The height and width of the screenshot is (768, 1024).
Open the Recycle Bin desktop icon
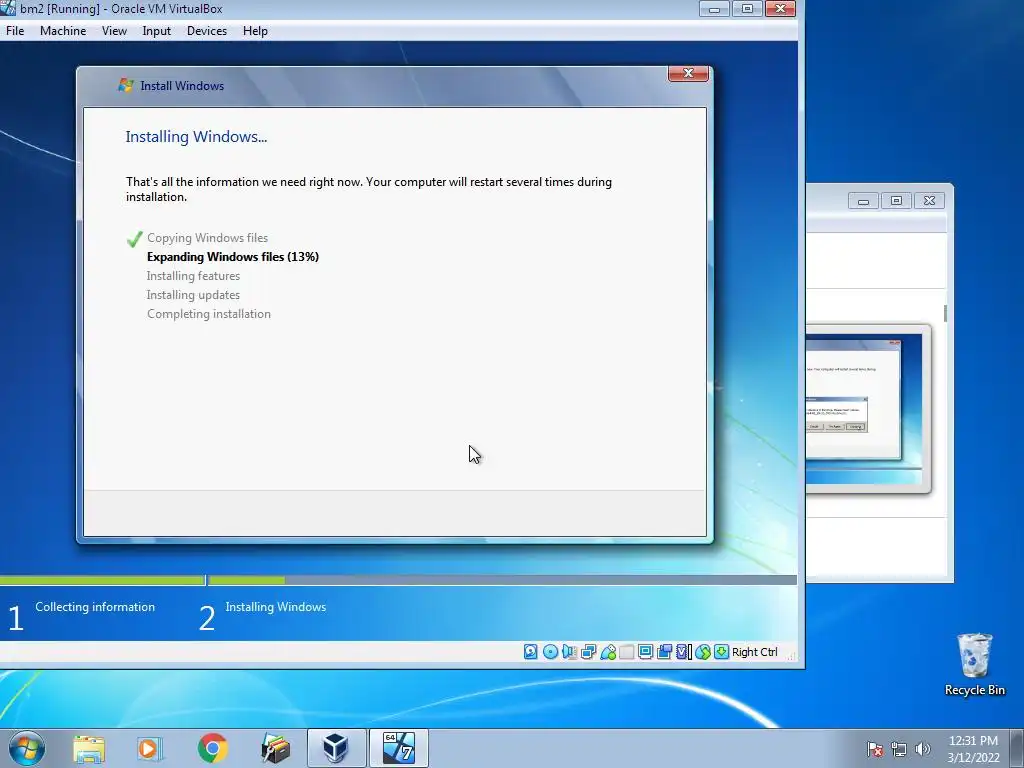click(x=974, y=664)
